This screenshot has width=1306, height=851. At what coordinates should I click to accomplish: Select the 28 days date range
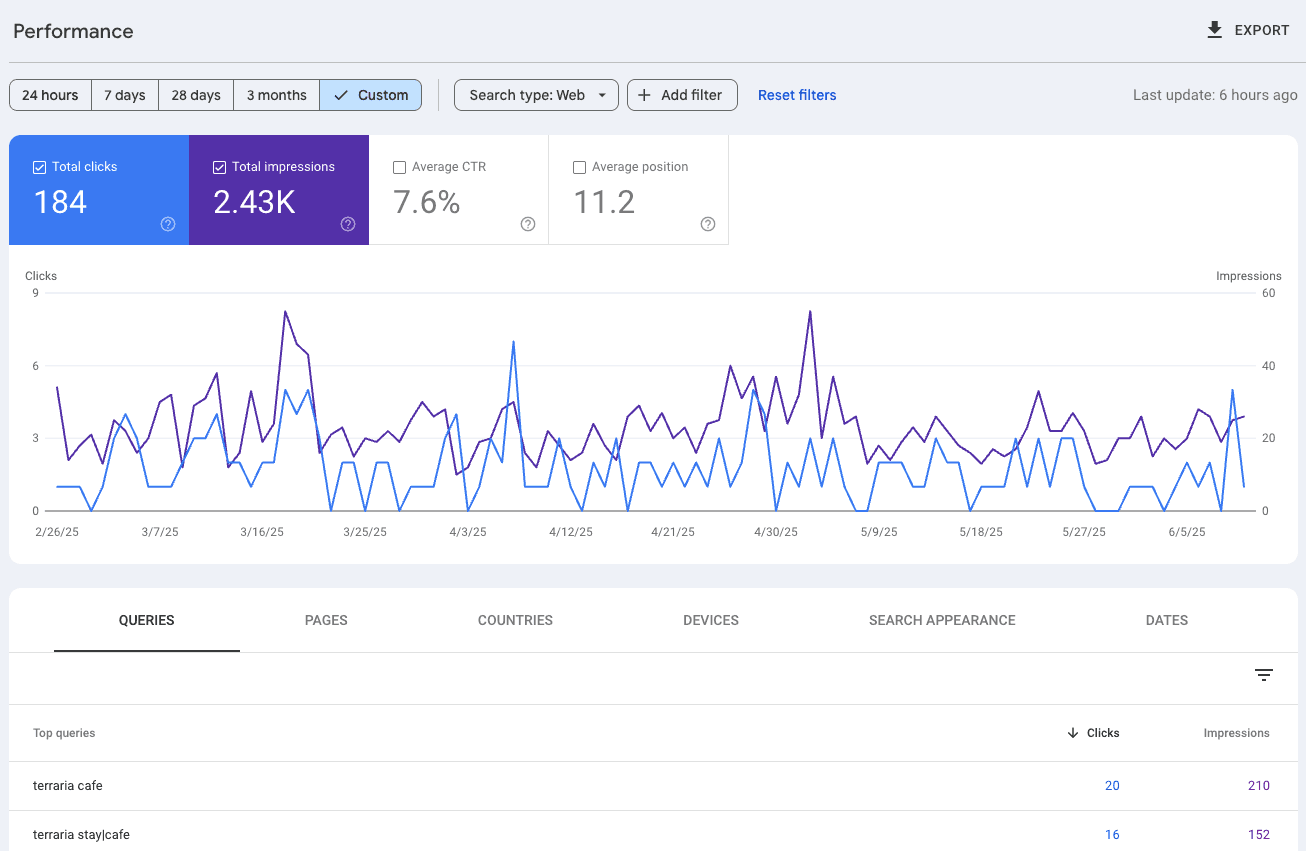coord(196,95)
